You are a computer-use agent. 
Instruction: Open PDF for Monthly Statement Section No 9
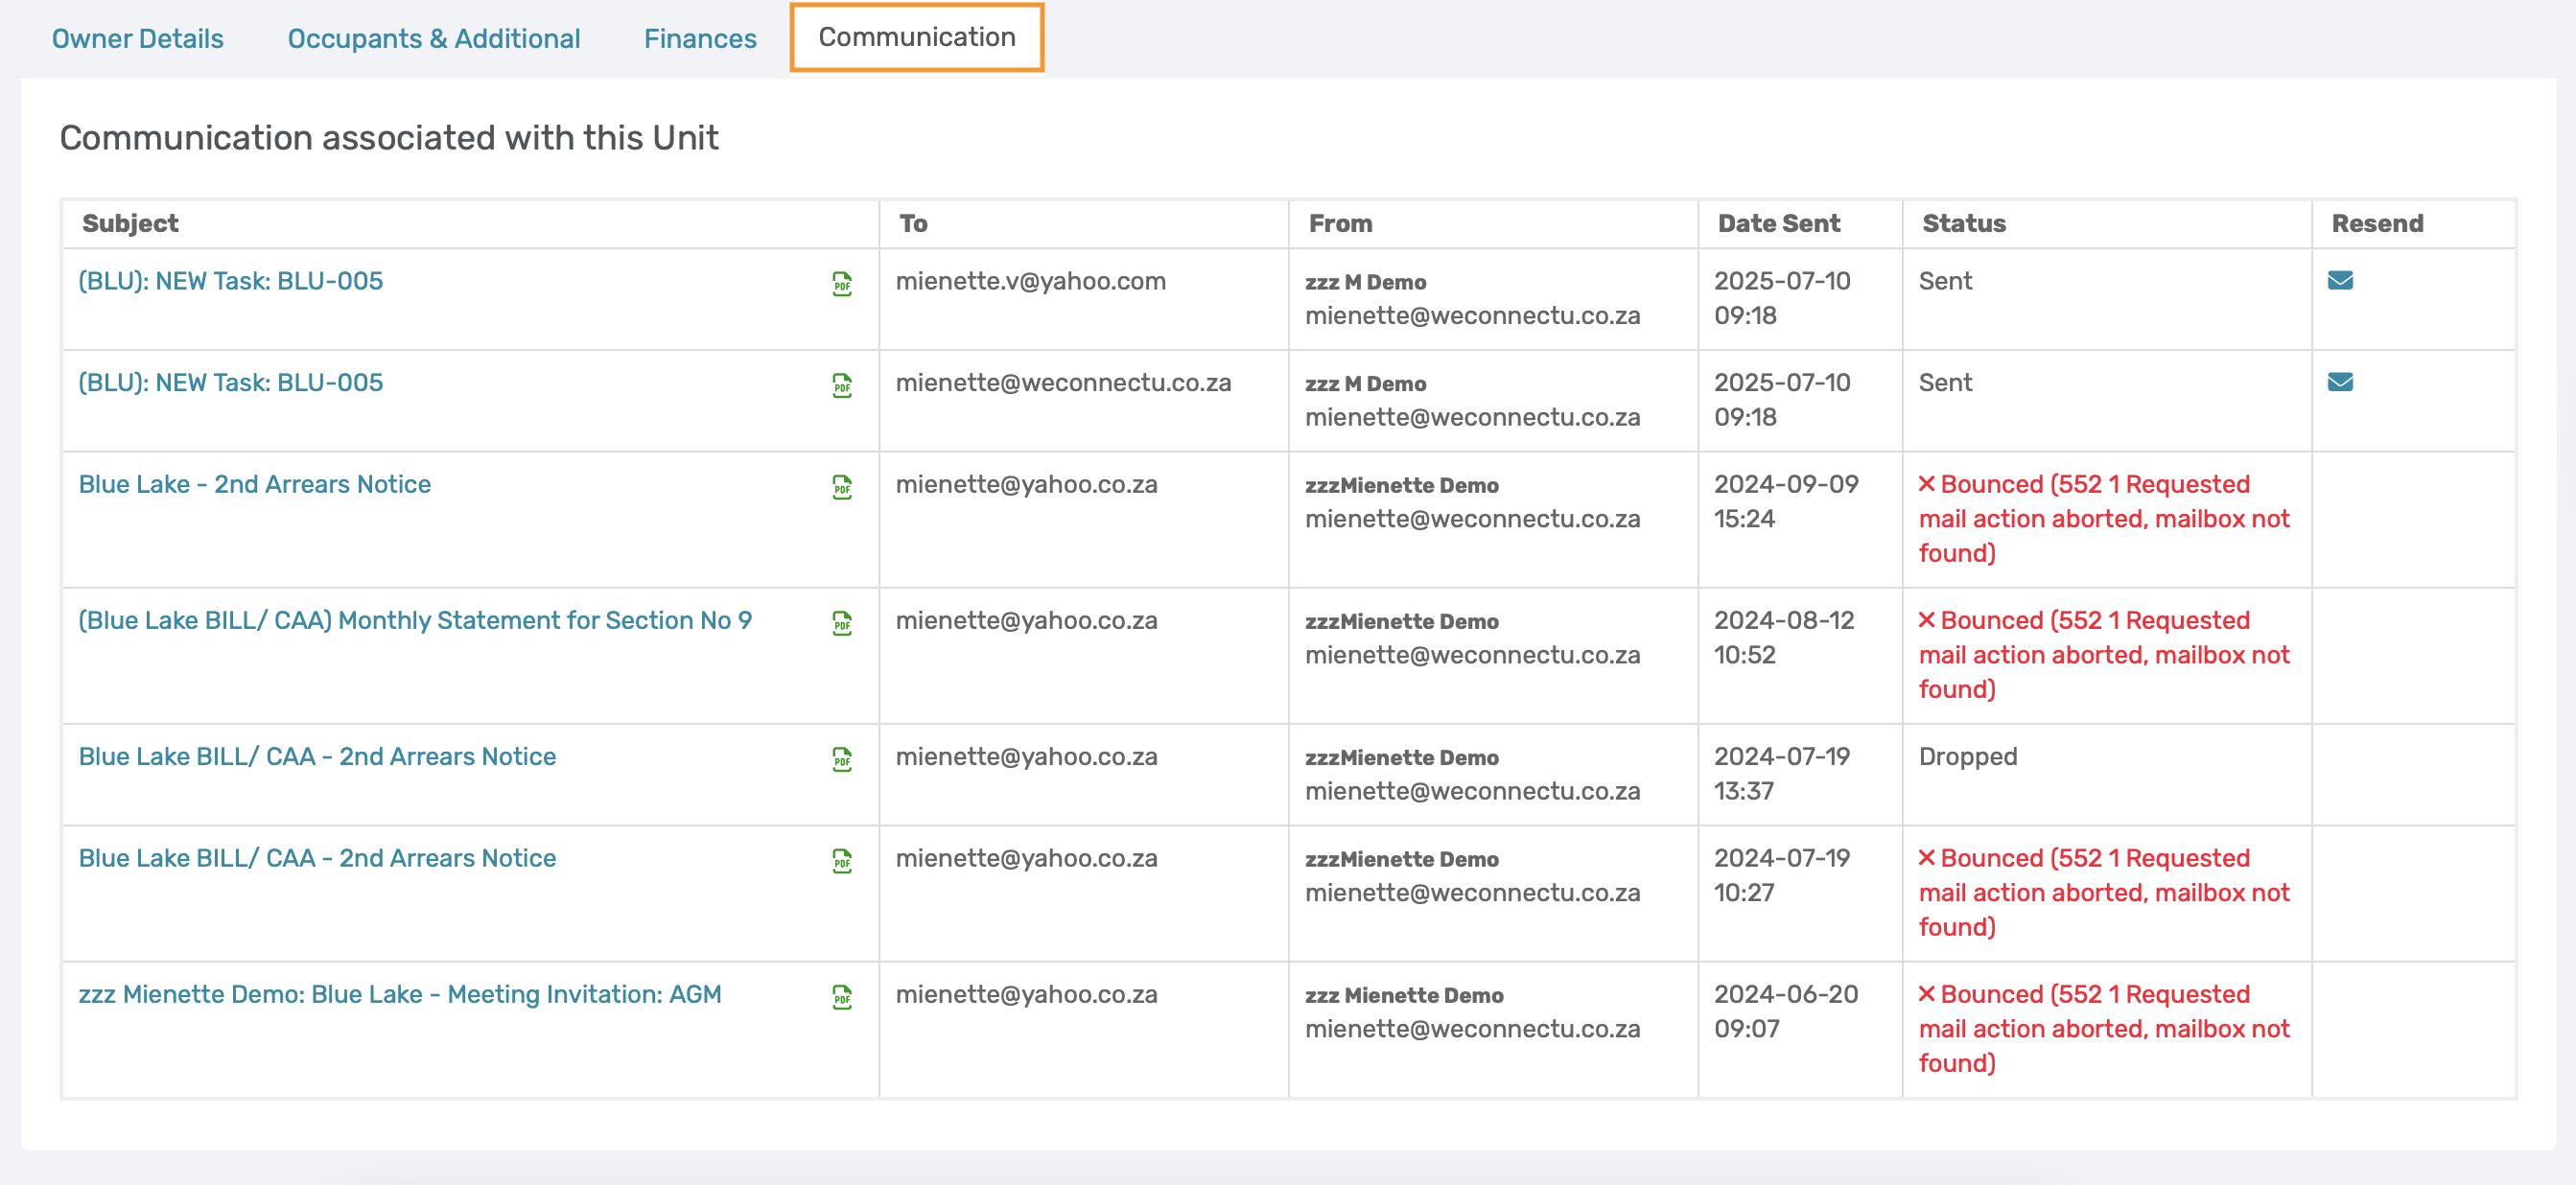coord(842,623)
